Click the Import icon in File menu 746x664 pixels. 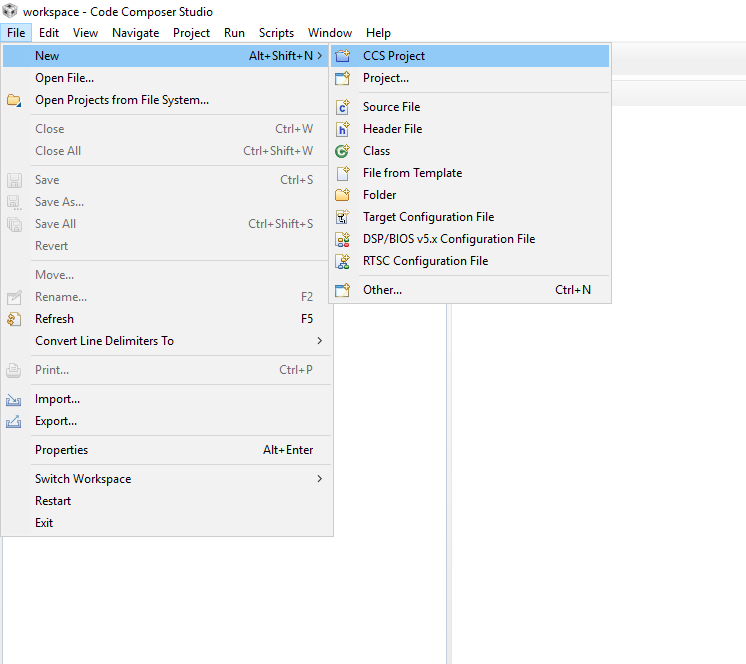[14, 399]
